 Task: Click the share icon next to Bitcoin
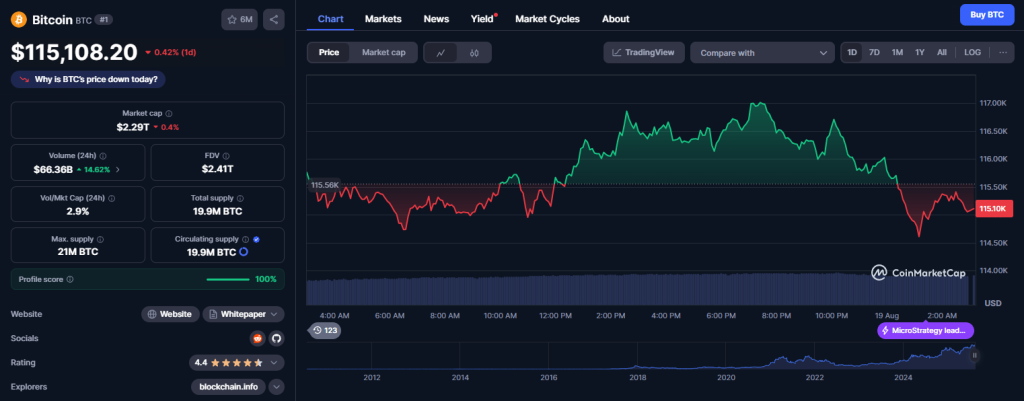click(275, 19)
